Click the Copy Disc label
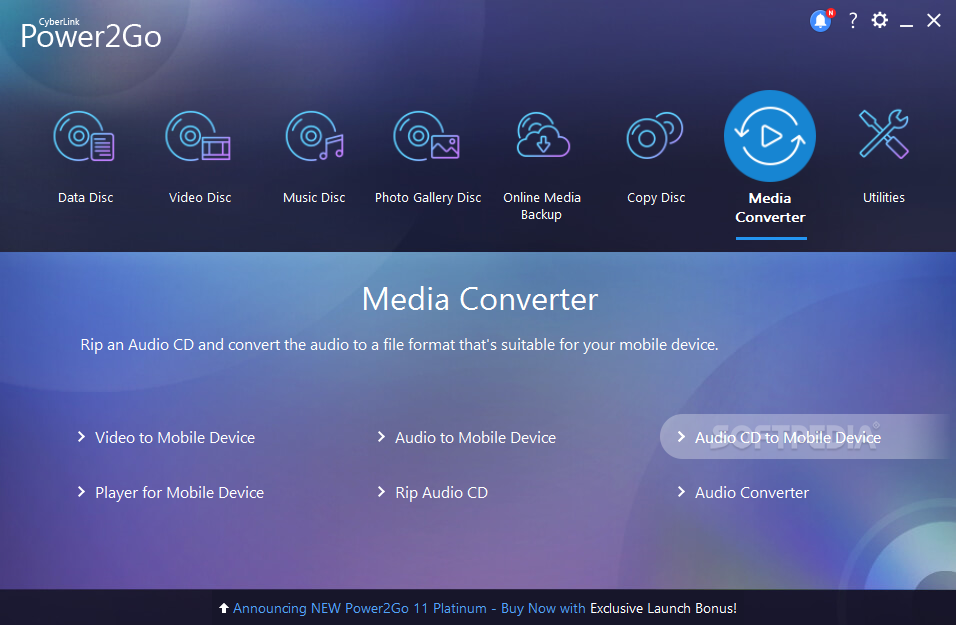 656,198
